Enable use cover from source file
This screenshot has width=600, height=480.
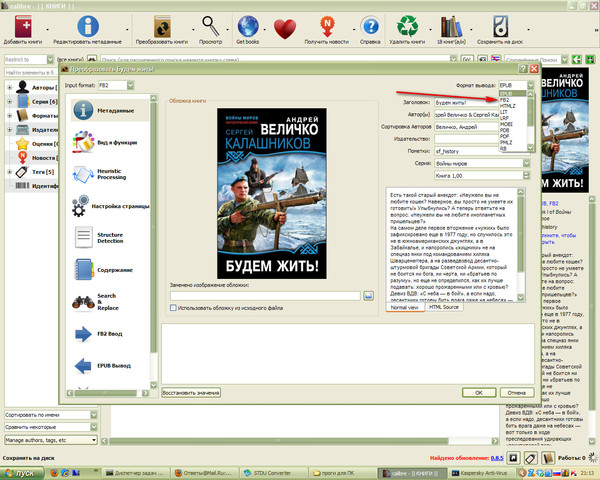point(173,308)
